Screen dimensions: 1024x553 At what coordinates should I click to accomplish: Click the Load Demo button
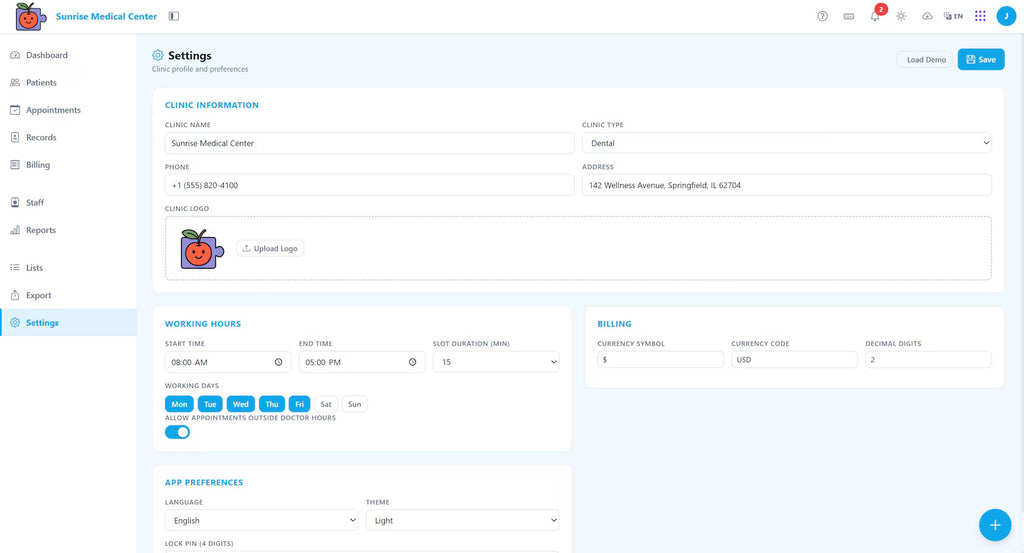coord(925,59)
